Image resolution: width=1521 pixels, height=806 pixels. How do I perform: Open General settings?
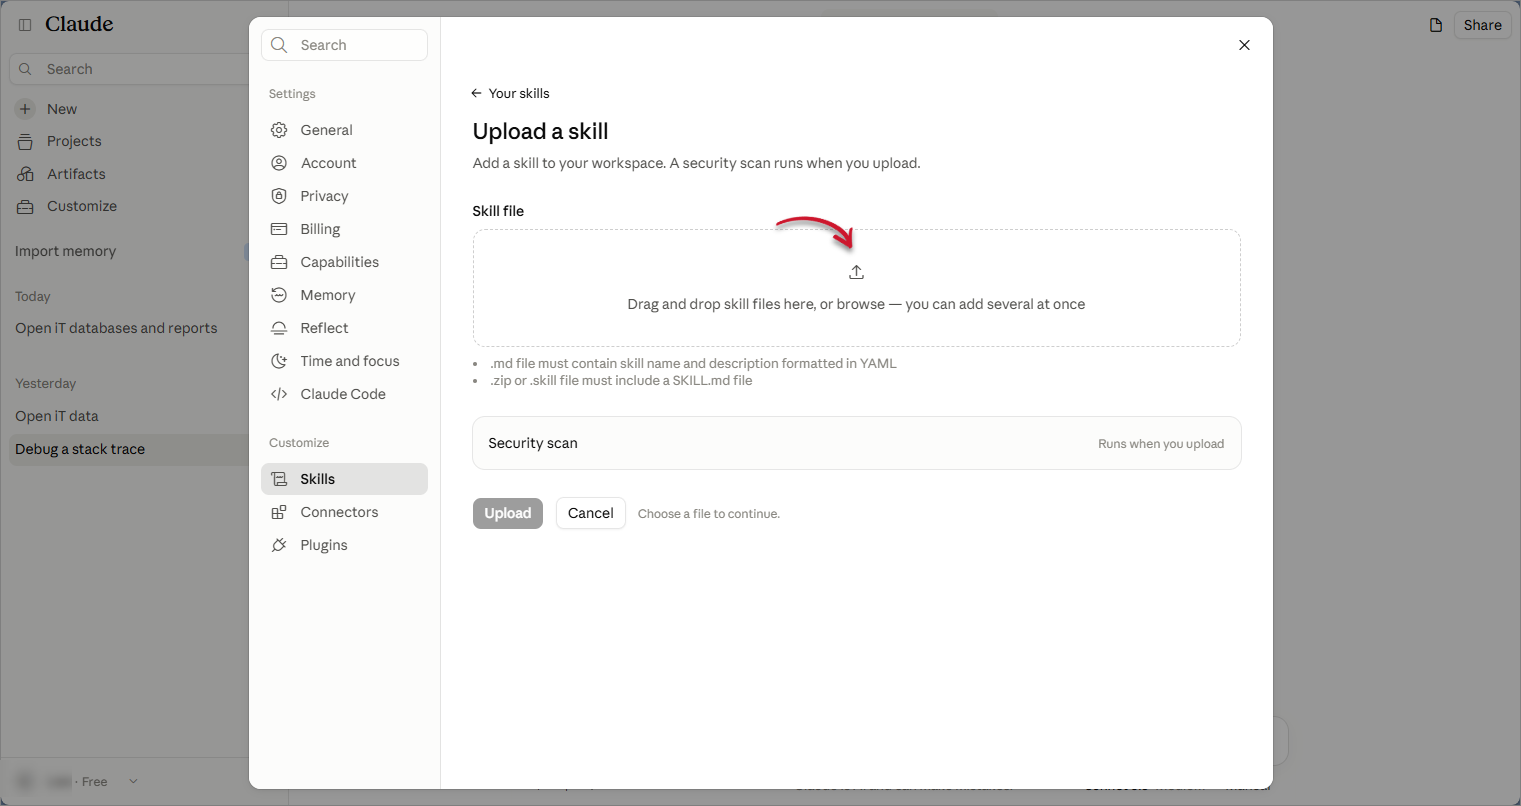click(344, 130)
